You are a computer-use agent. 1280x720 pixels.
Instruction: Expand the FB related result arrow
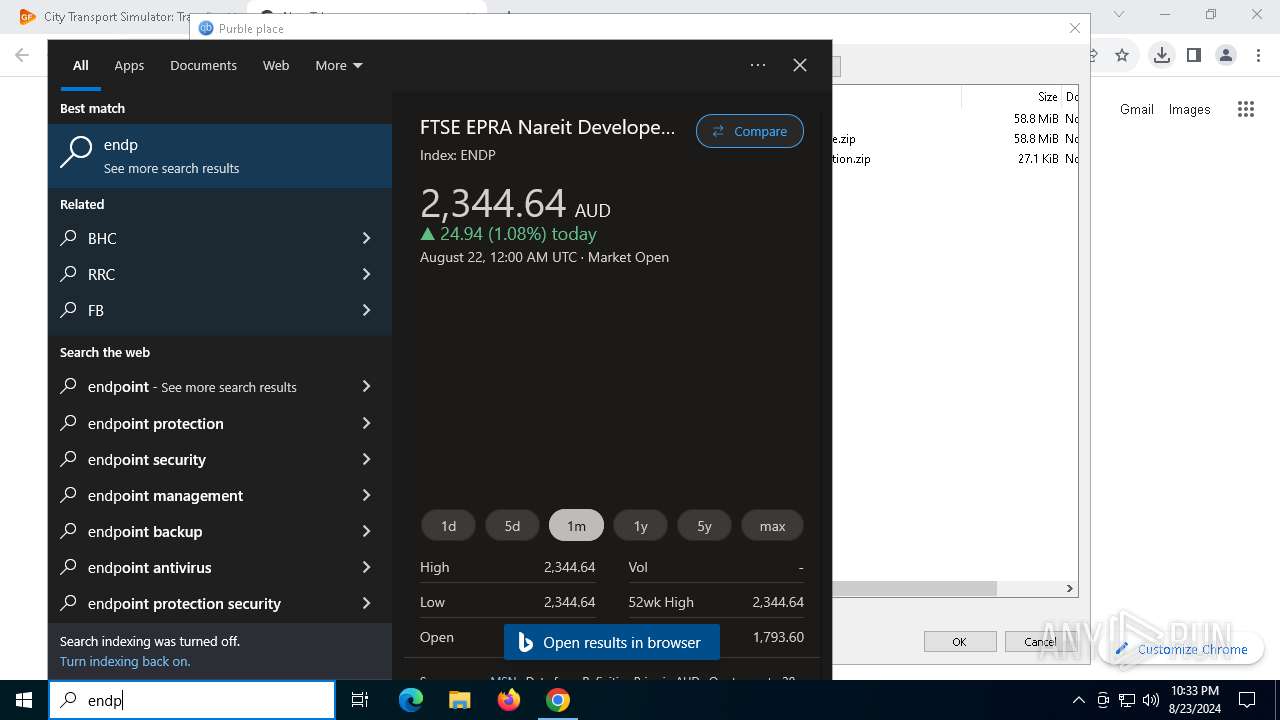366,310
